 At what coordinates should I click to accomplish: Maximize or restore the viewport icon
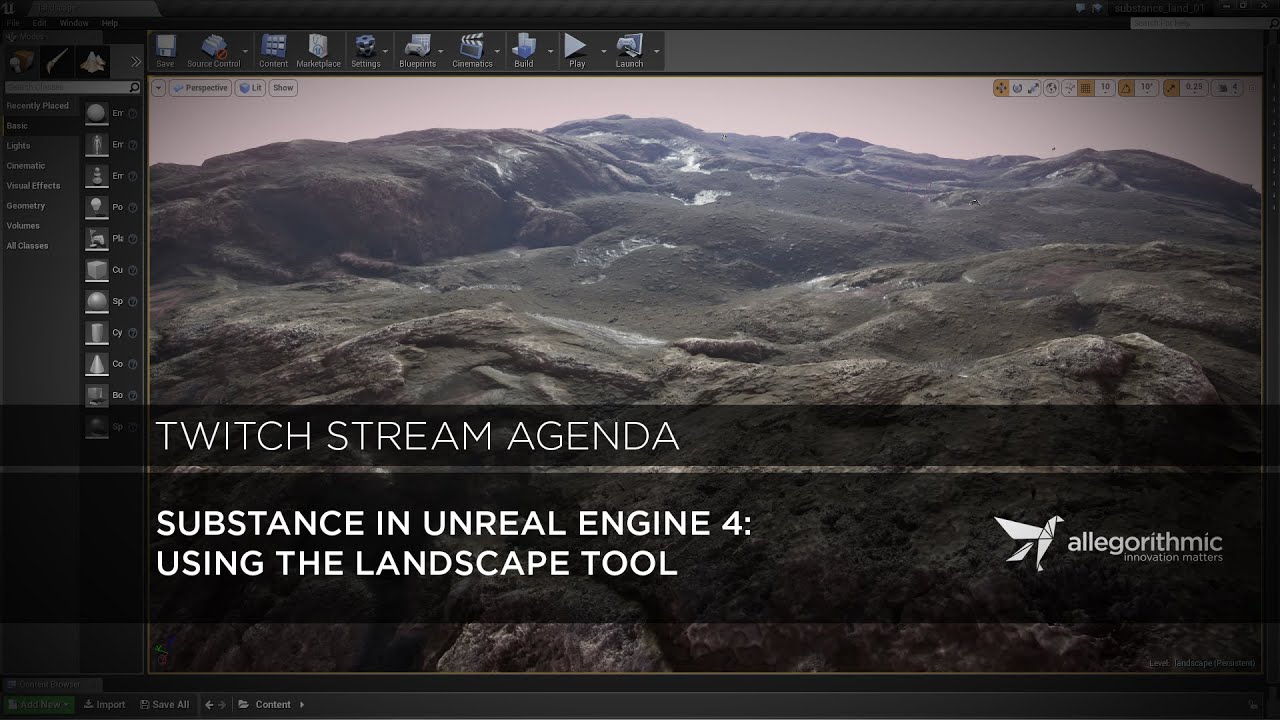click(x=1253, y=88)
